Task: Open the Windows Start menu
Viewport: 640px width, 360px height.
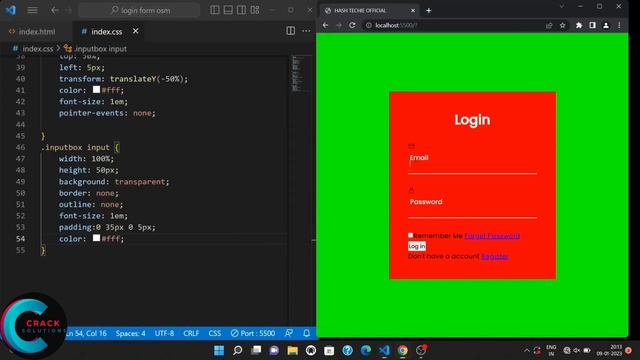Action: coord(219,350)
